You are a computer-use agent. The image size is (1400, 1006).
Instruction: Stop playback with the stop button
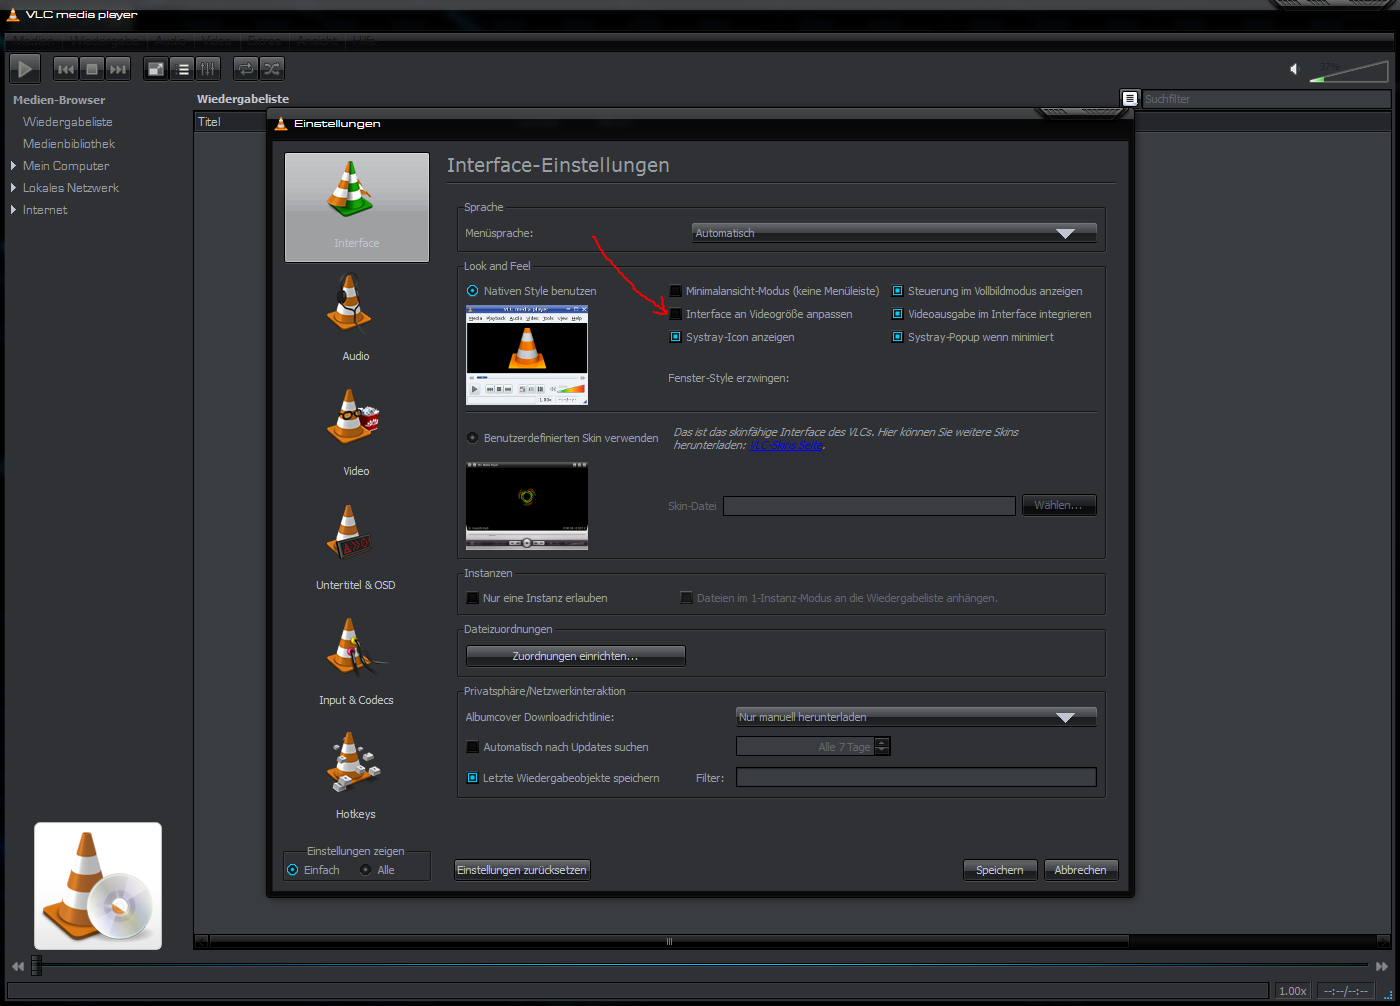coord(92,69)
